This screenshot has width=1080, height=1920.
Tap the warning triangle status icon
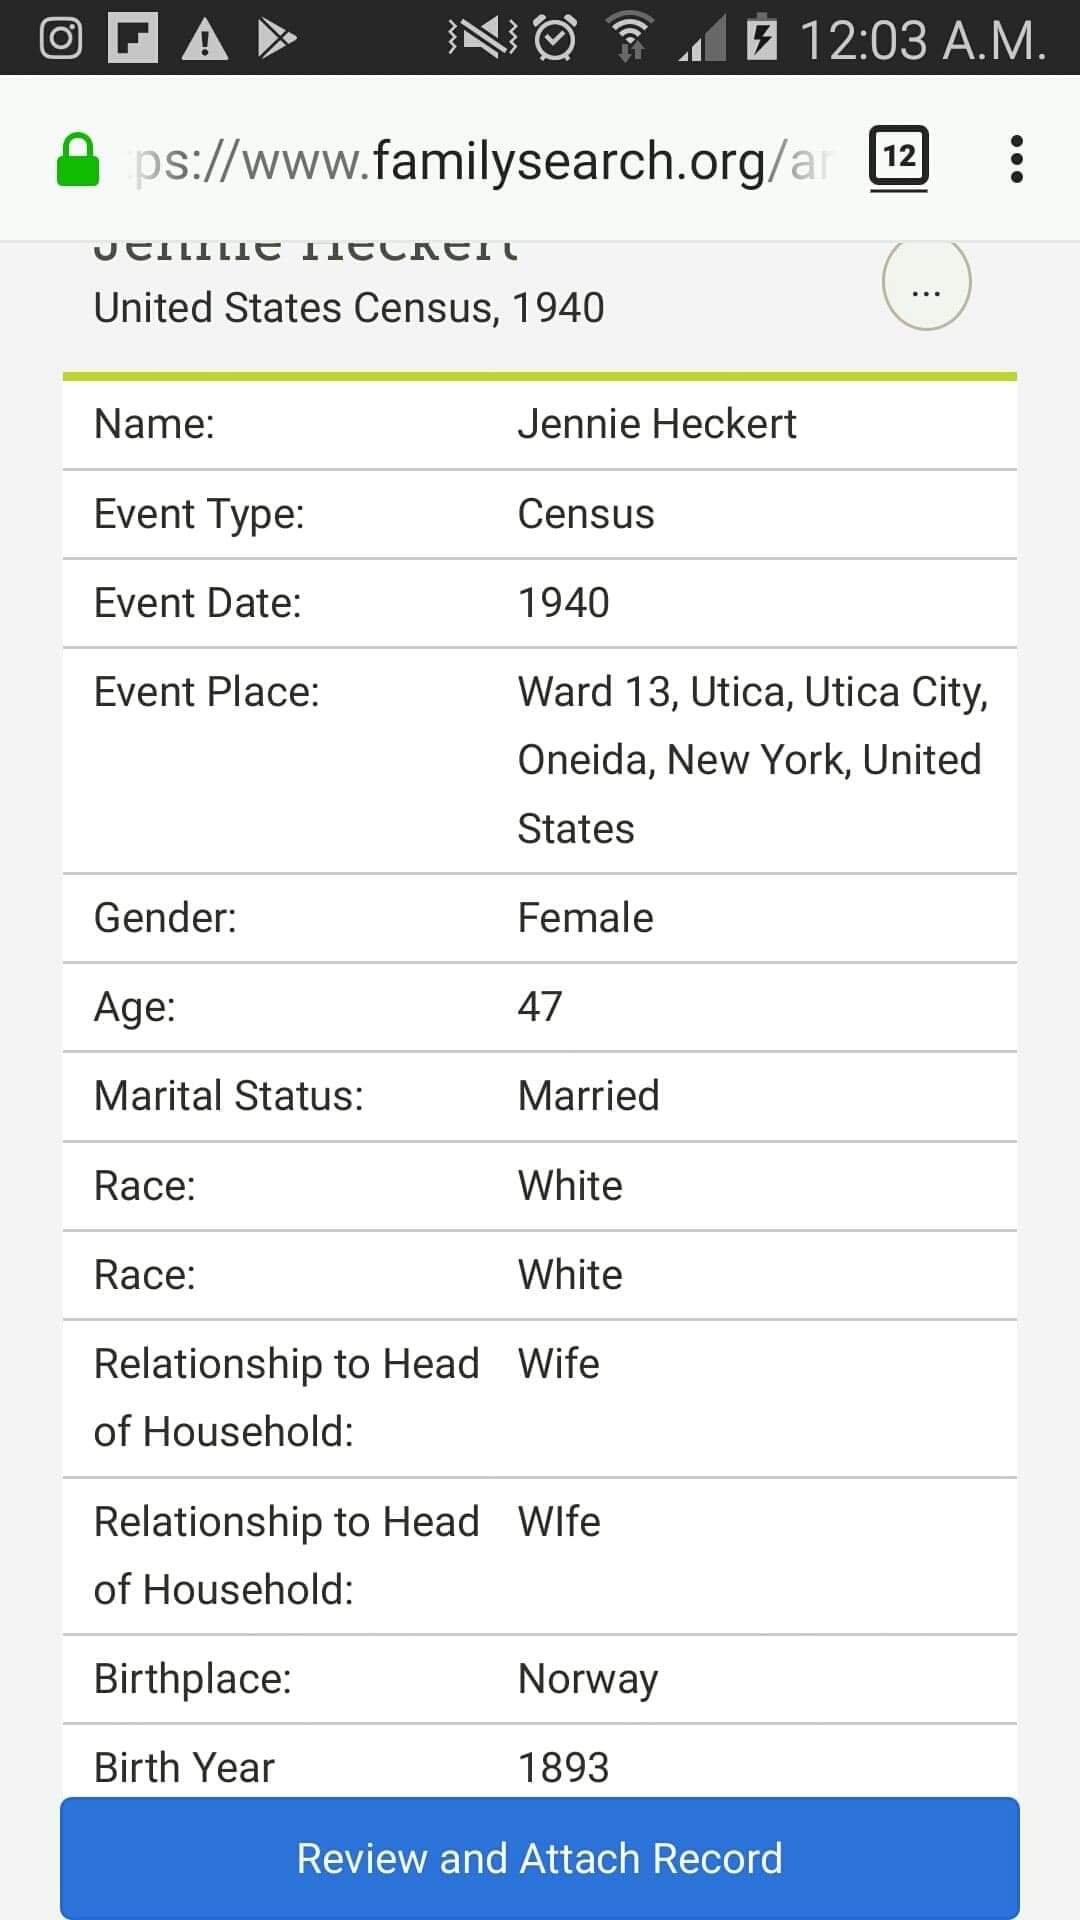coord(205,40)
